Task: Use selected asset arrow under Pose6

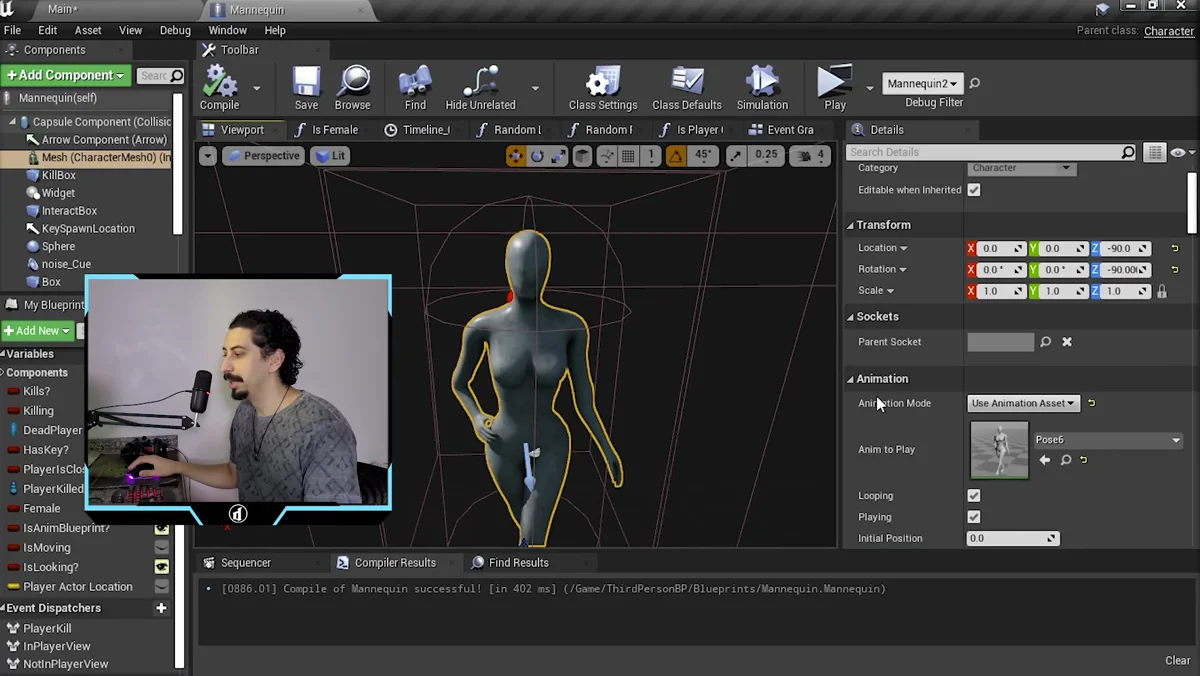Action: click(x=1045, y=460)
